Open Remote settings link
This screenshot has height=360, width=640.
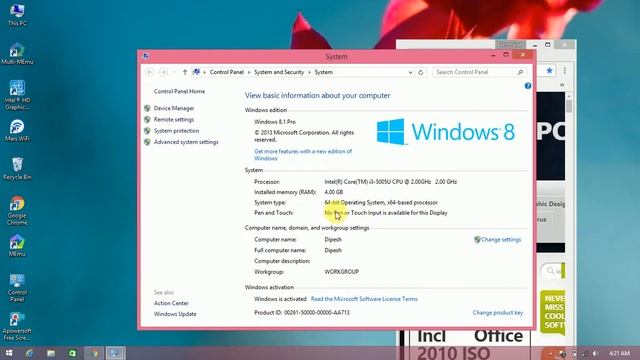pyautogui.click(x=174, y=120)
